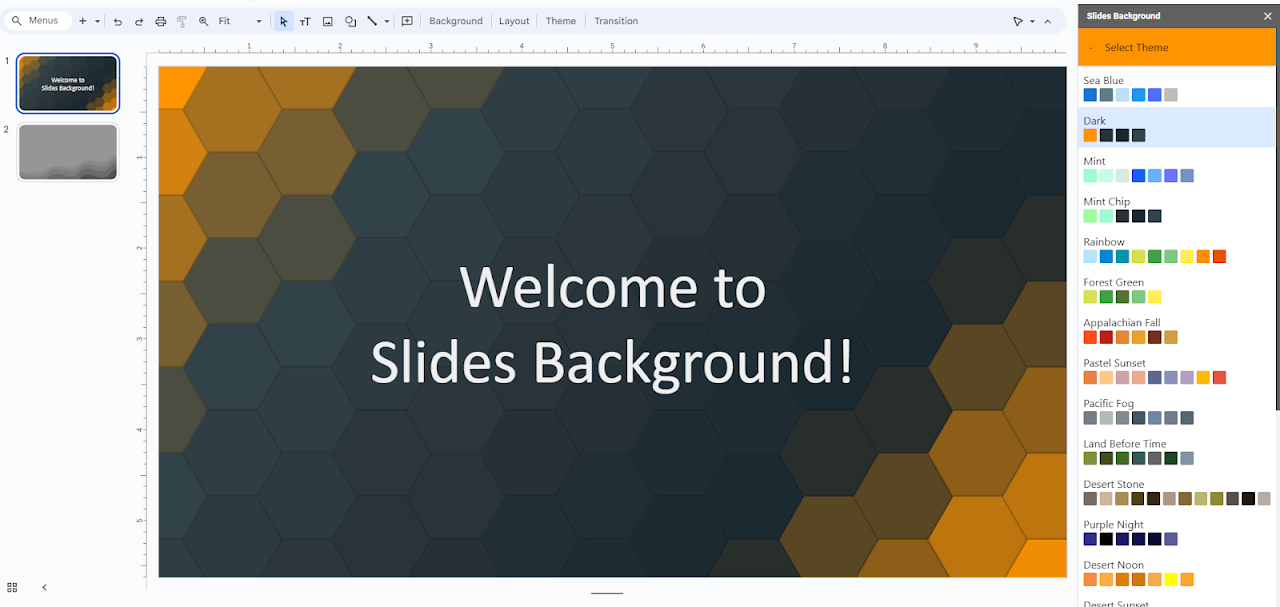1280x607 pixels.
Task: Choose the Forest Green theme
Action: [x=1177, y=290]
